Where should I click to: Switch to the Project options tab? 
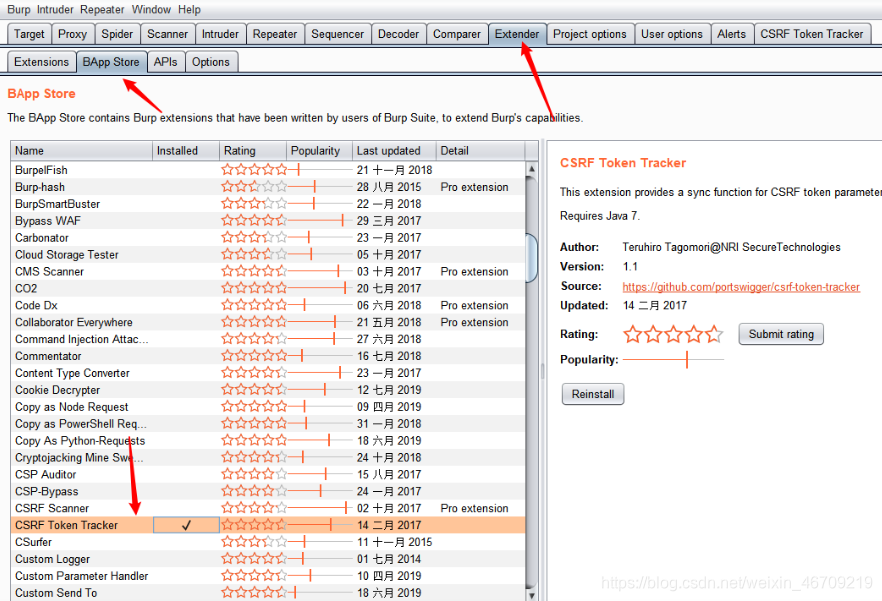590,34
